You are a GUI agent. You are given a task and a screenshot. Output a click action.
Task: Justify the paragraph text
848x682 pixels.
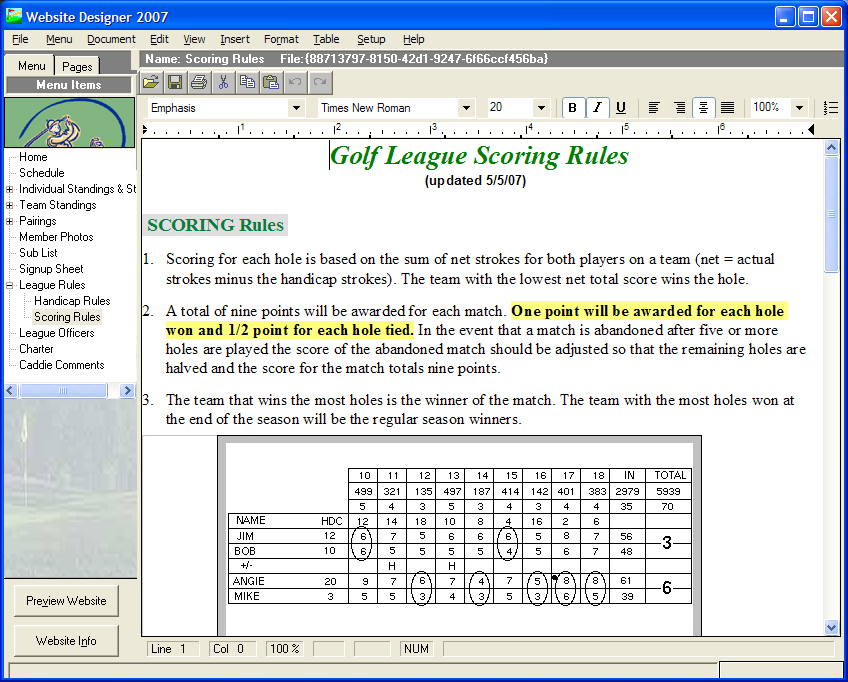pyautogui.click(x=728, y=108)
